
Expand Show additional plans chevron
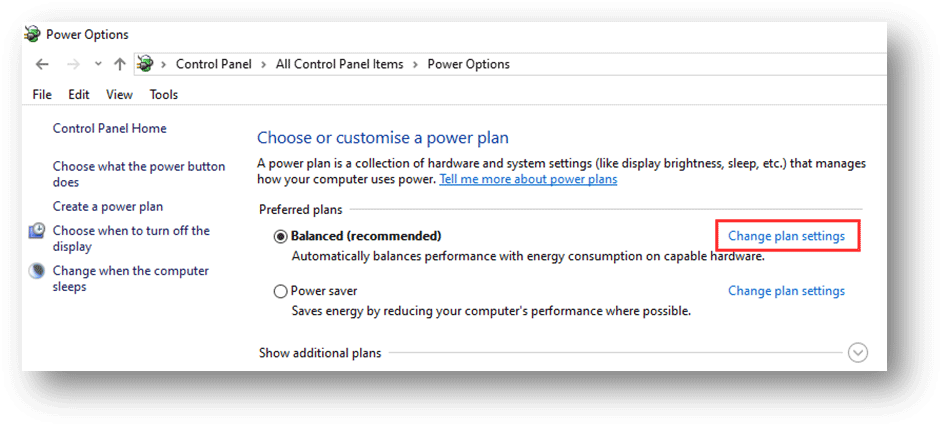pyautogui.click(x=857, y=353)
